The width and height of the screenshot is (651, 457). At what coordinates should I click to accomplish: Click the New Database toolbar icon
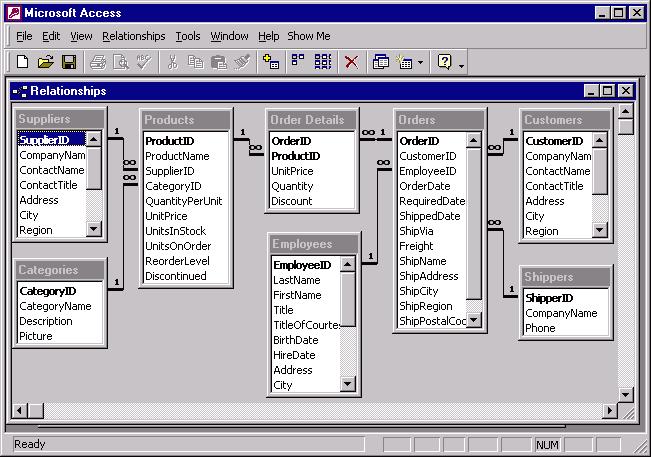coord(22,62)
